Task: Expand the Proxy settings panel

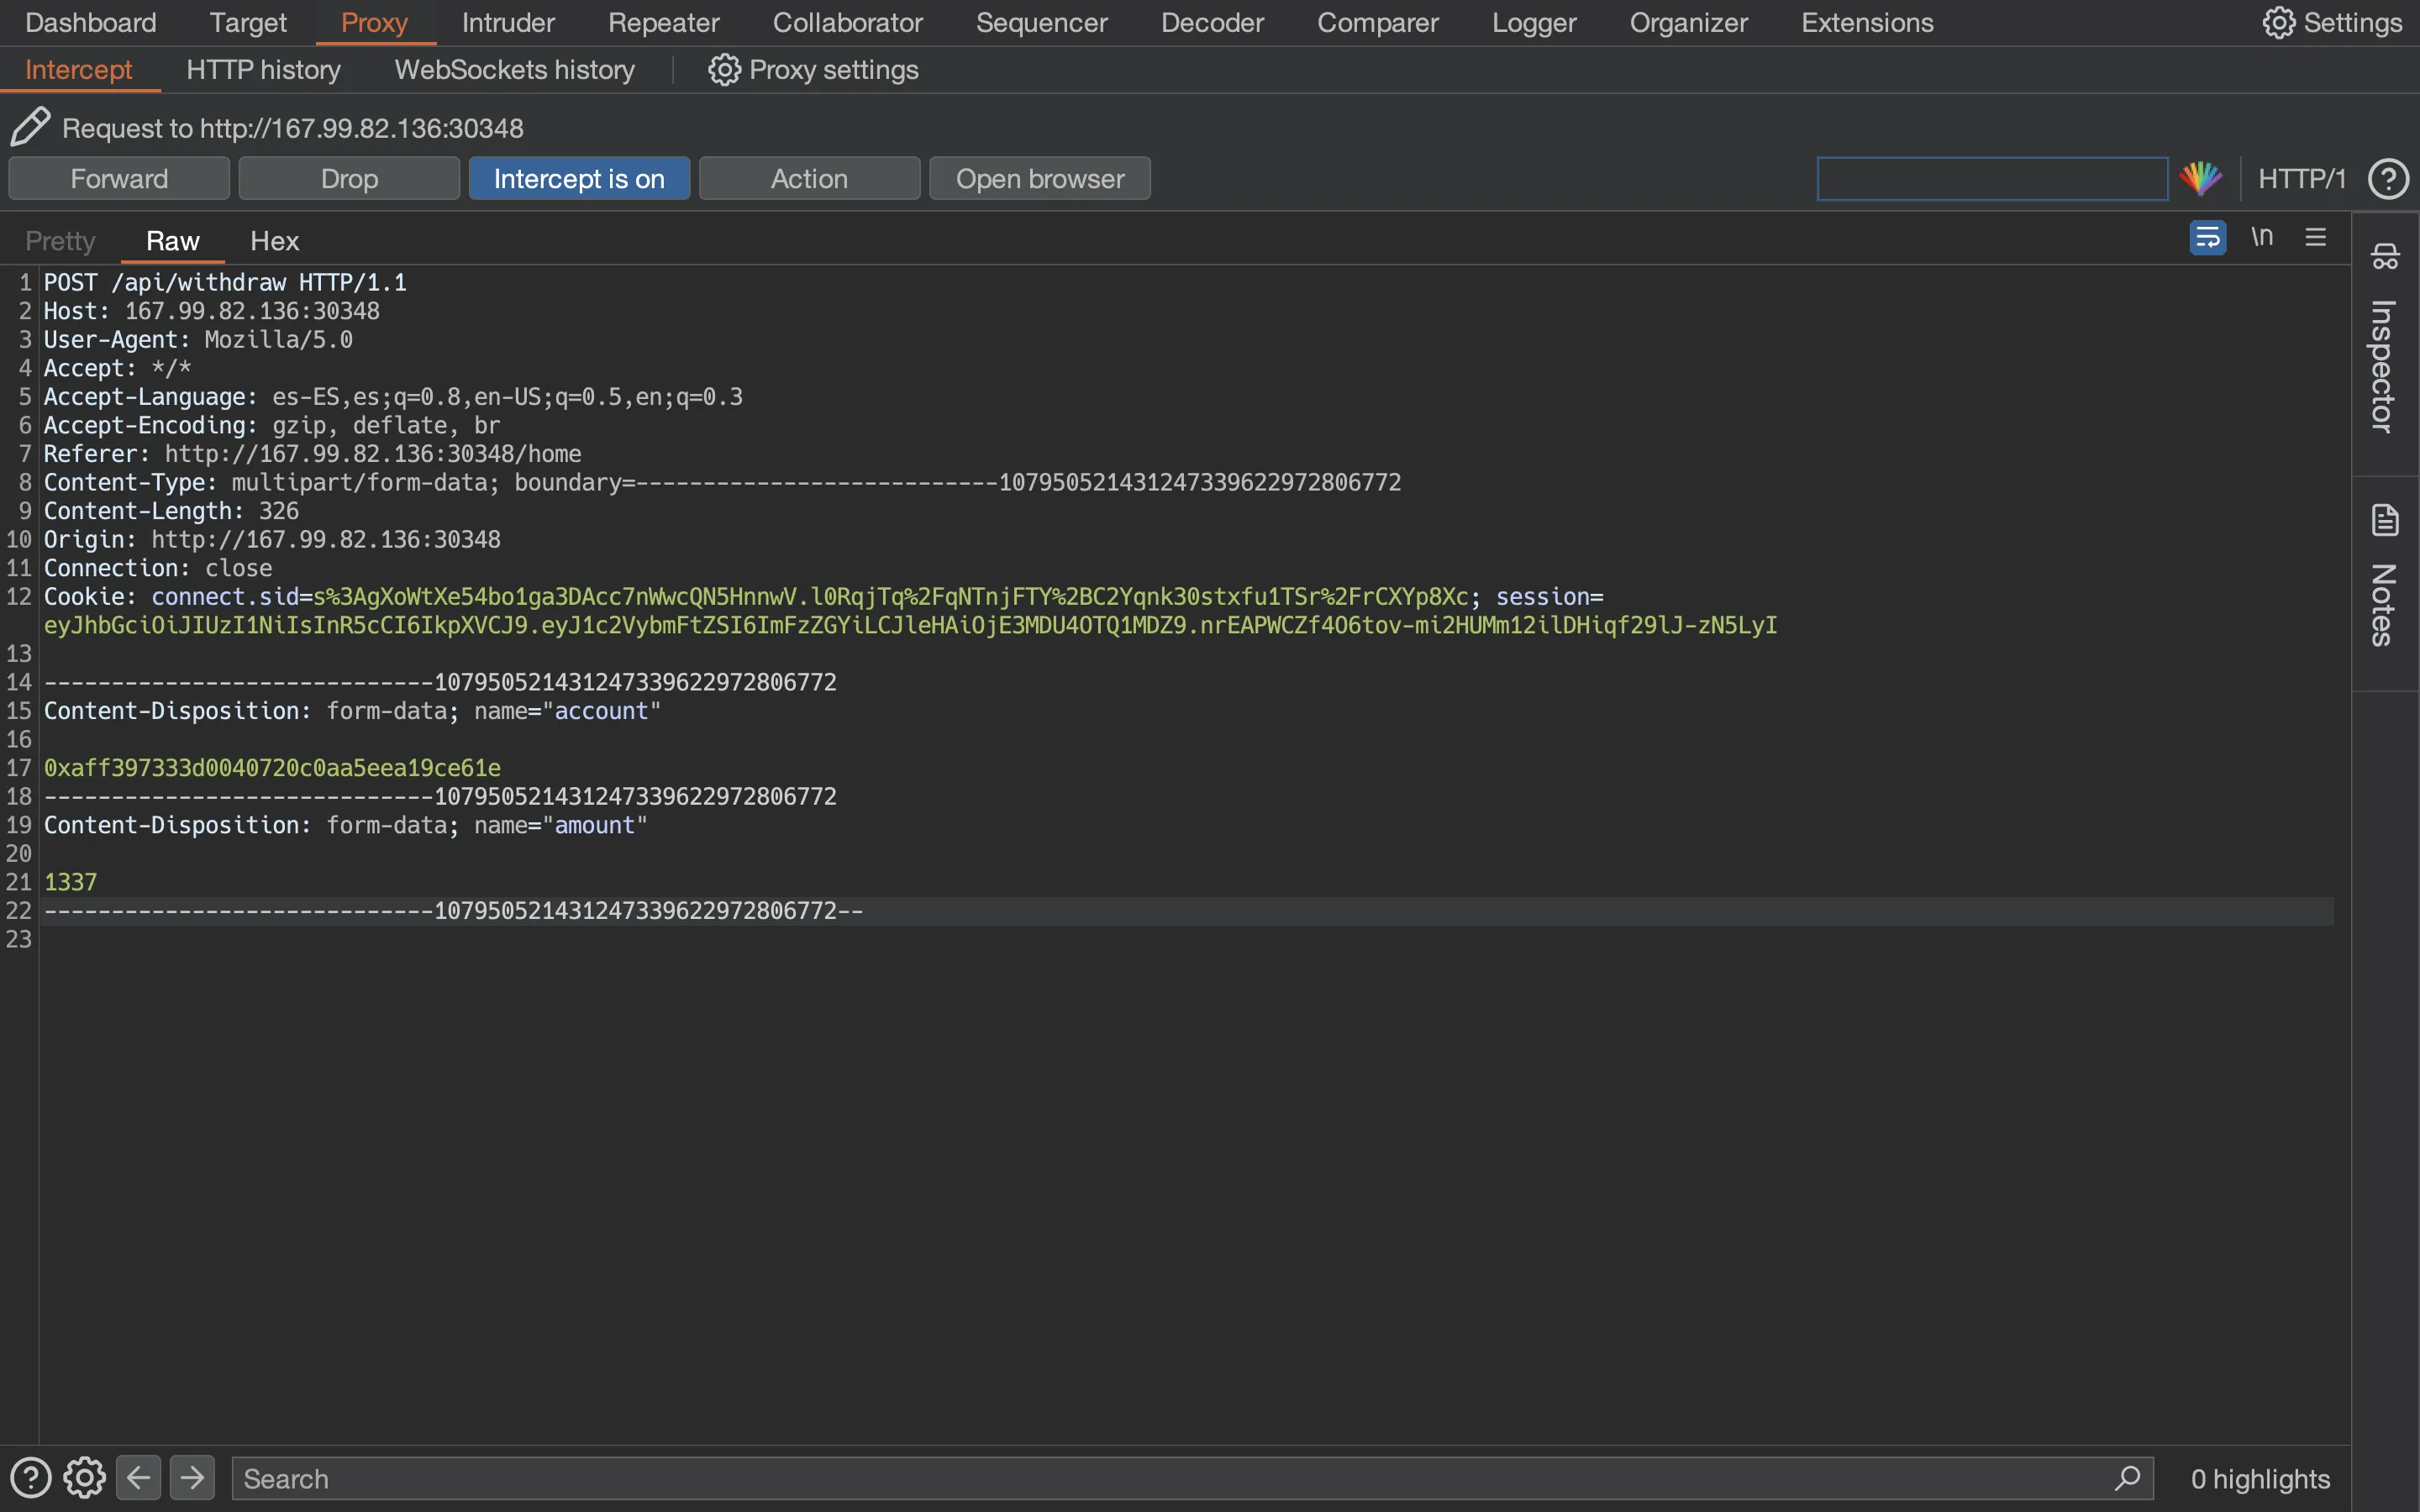Action: [x=813, y=70]
